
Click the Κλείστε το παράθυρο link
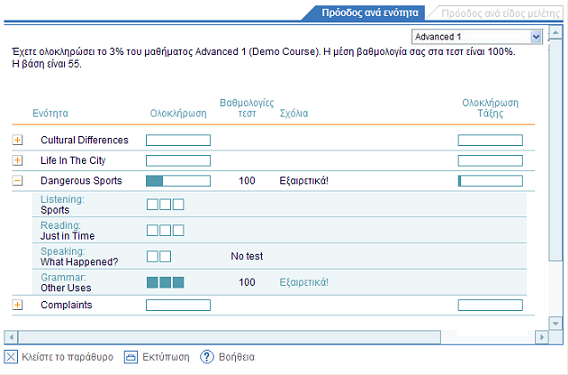click(67, 357)
